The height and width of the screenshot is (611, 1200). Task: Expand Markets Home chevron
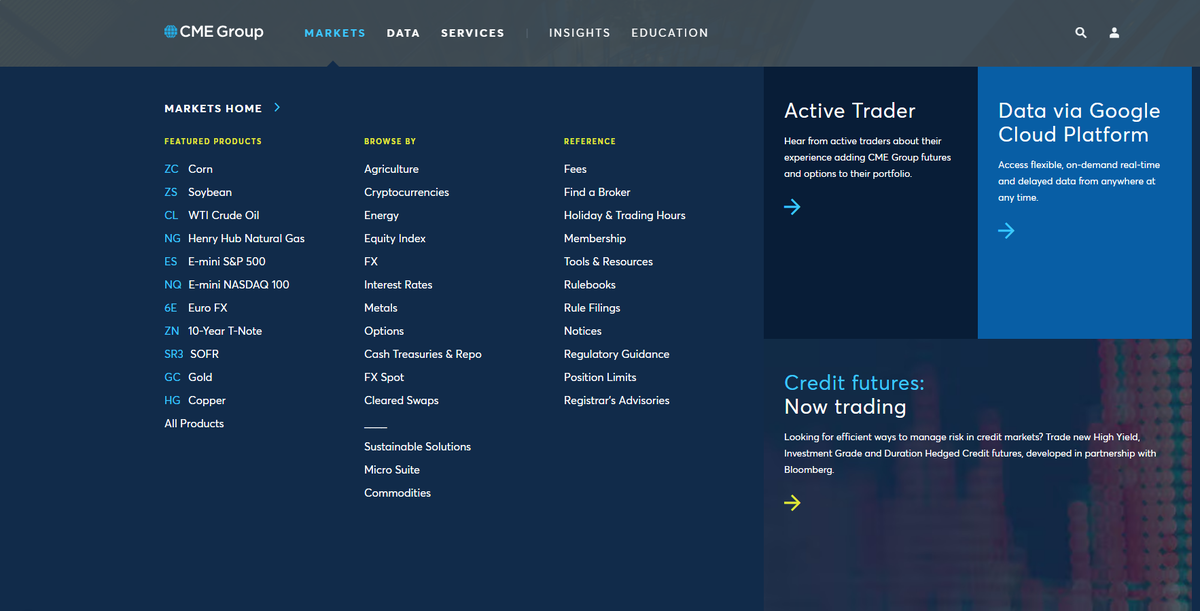(277, 107)
